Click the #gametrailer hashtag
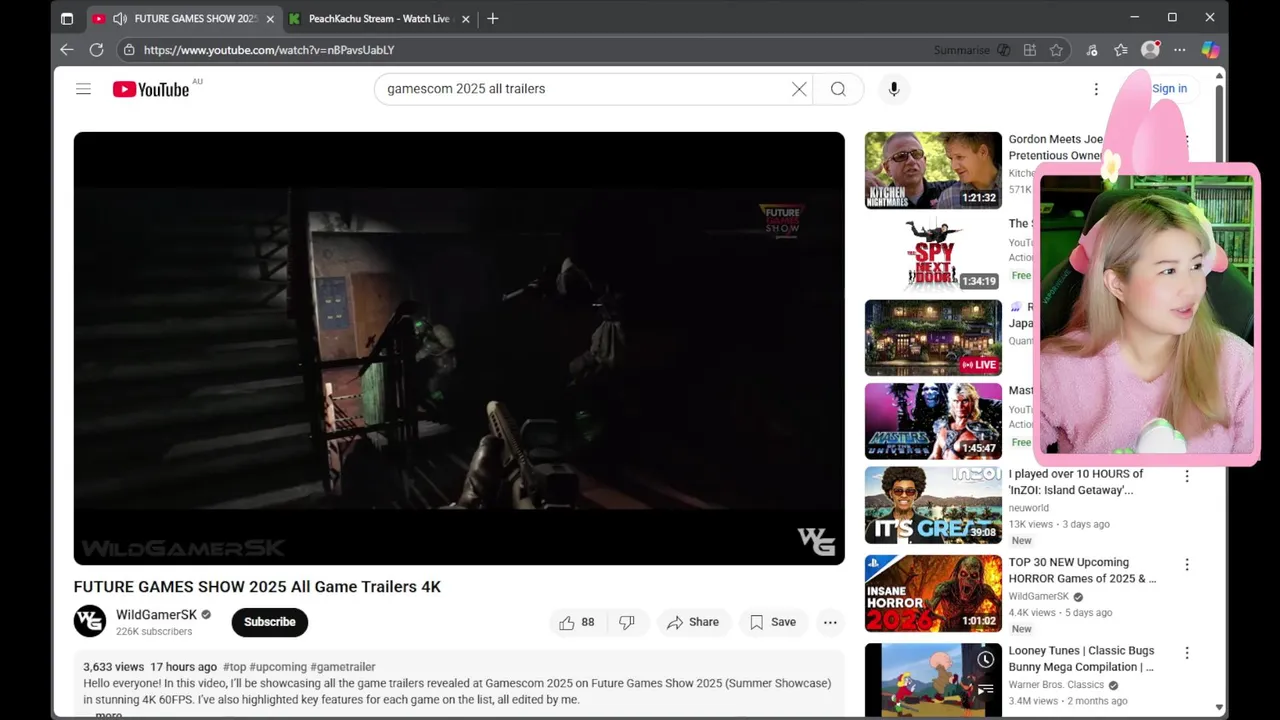This screenshot has width=1280, height=720. pos(342,667)
